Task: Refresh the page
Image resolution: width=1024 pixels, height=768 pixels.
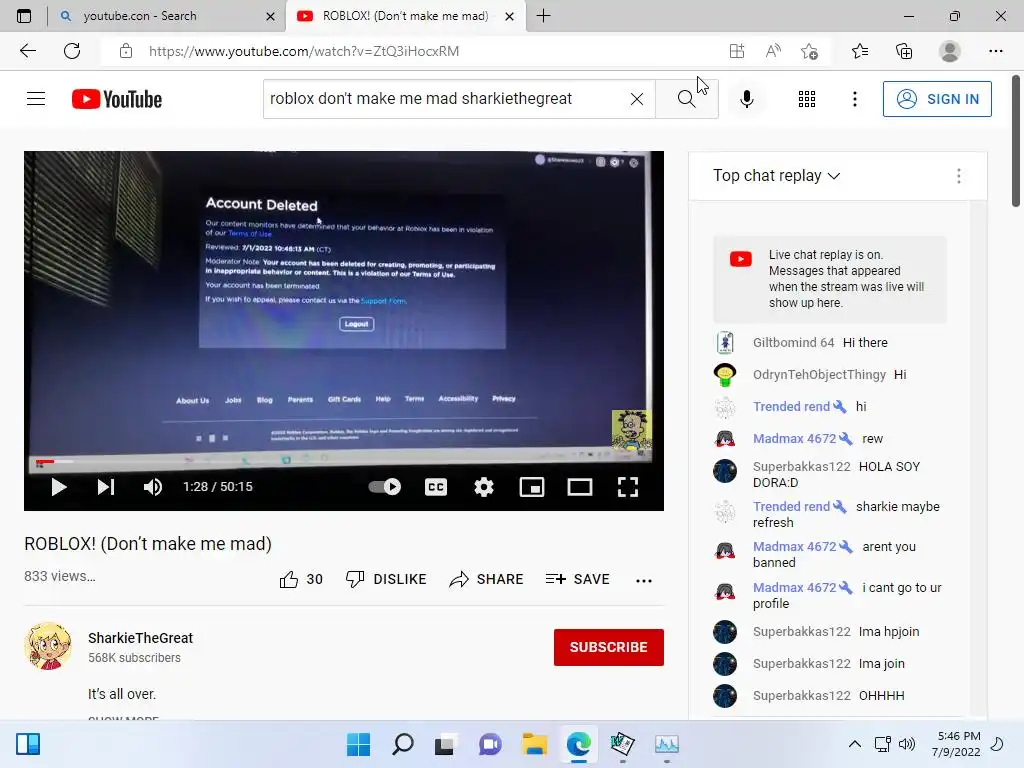Action: click(72, 51)
